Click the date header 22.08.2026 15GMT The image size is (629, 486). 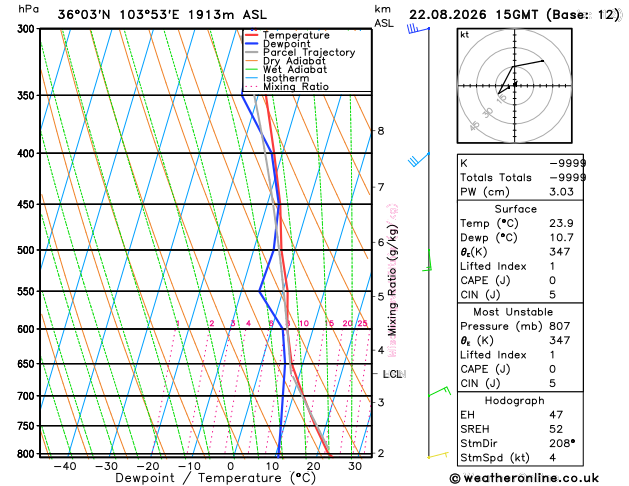[473, 15]
